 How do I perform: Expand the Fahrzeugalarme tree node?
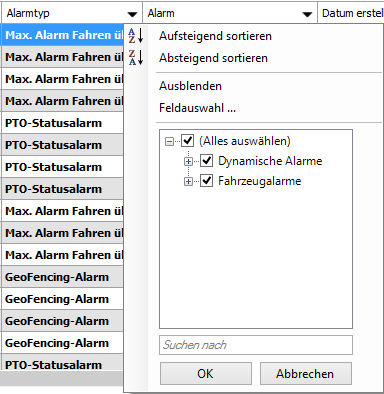[188, 182]
